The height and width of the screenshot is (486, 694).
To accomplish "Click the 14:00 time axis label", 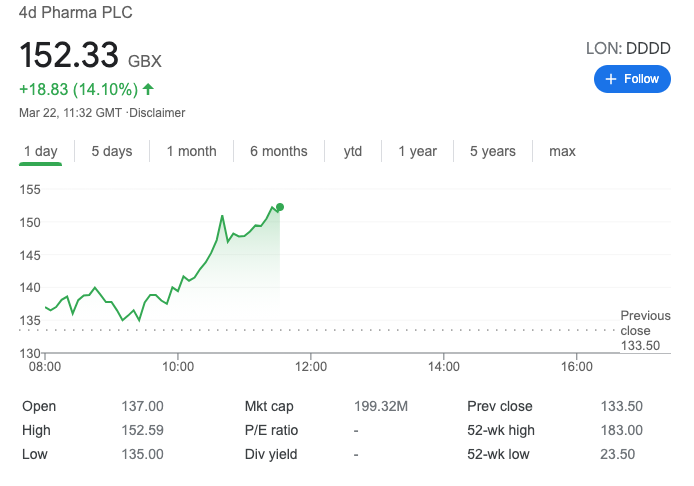I will coord(443,366).
